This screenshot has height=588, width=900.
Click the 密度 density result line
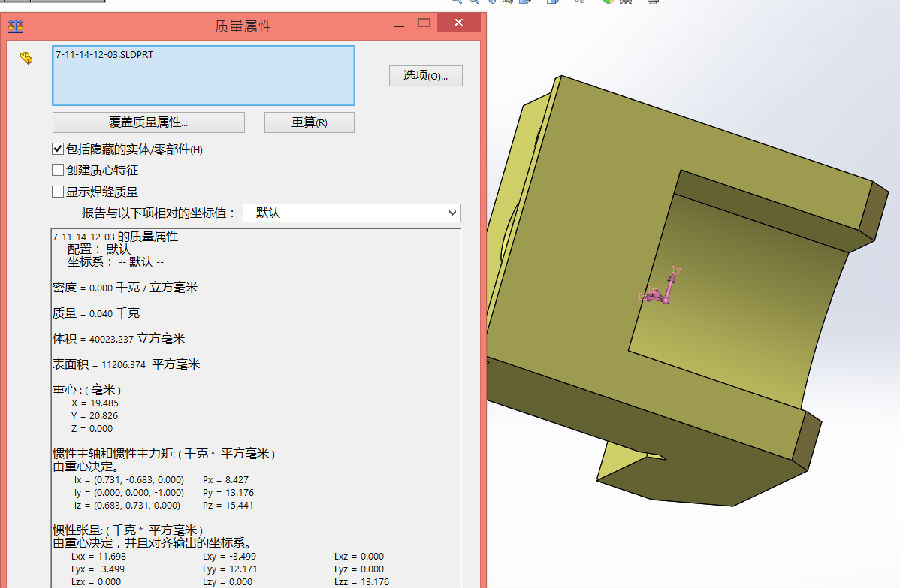tap(124, 287)
